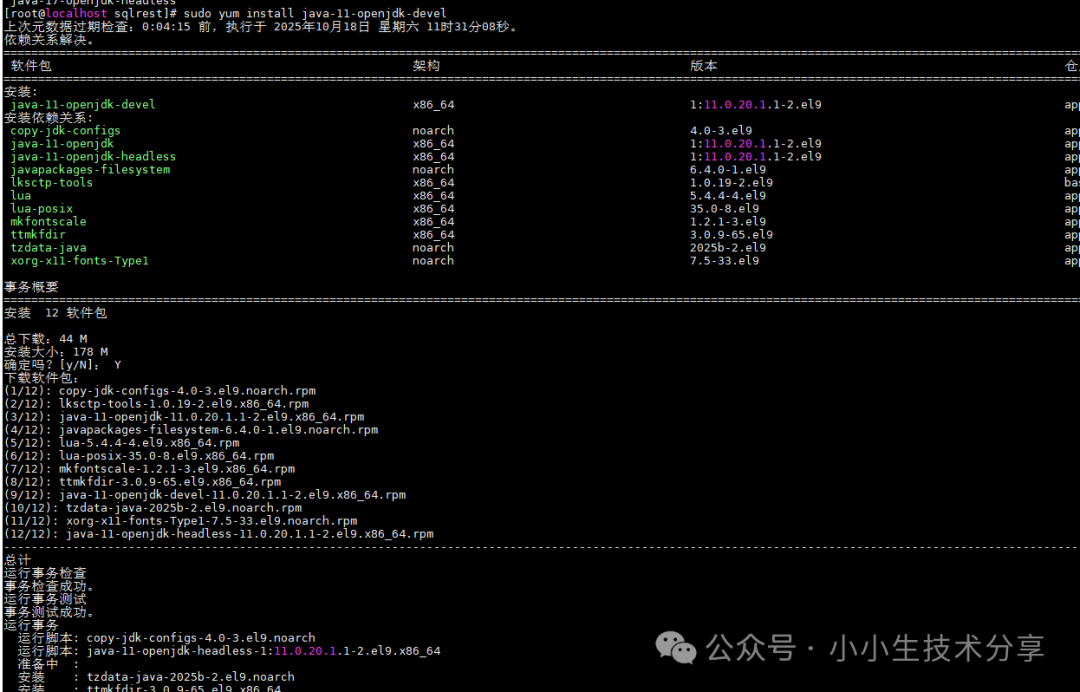Click the '软件包' column header
Image resolution: width=1080 pixels, height=692 pixels.
point(31,65)
